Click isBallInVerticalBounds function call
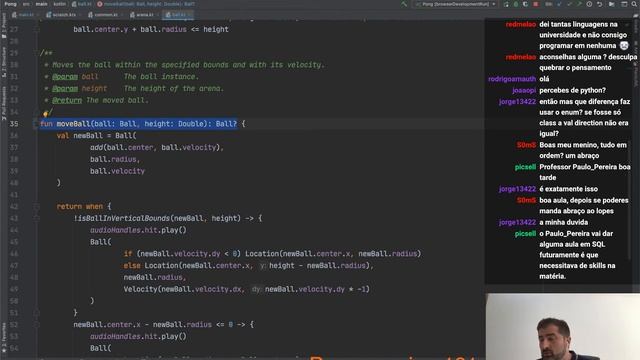 coord(124,218)
